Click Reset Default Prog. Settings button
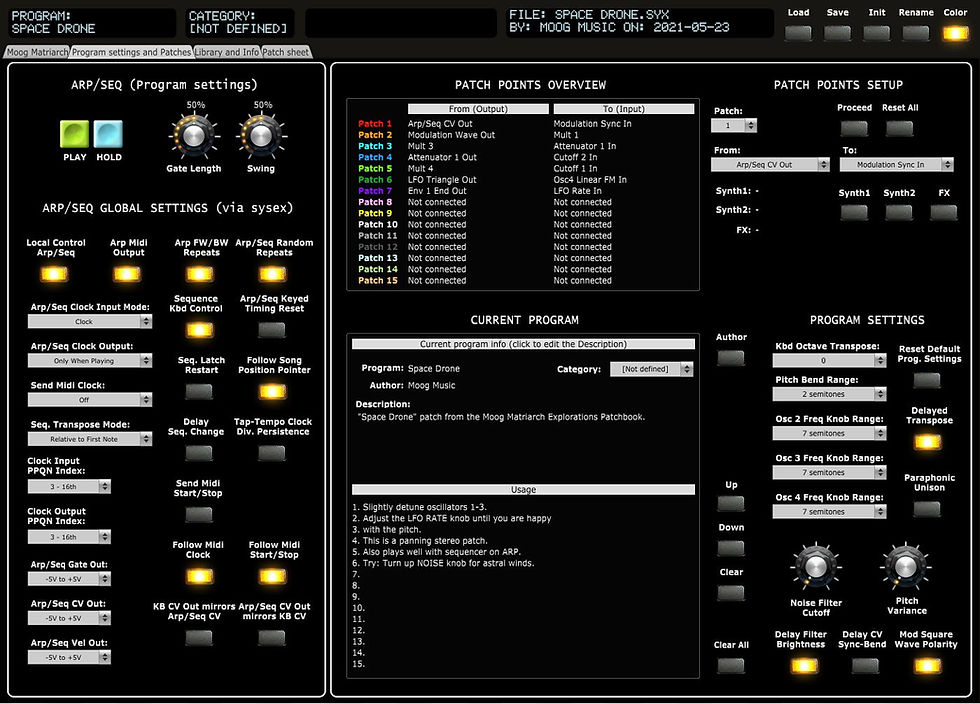 927,380
